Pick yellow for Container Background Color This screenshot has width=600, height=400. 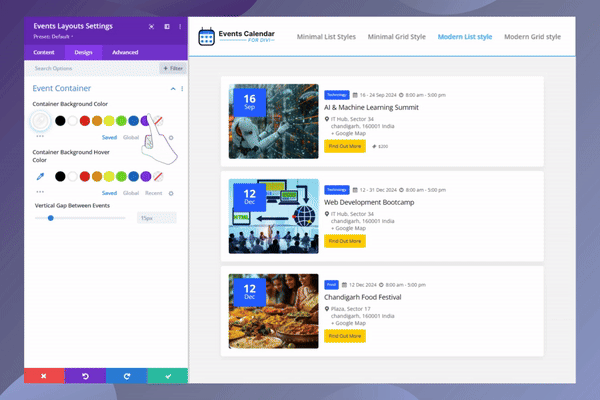109,121
